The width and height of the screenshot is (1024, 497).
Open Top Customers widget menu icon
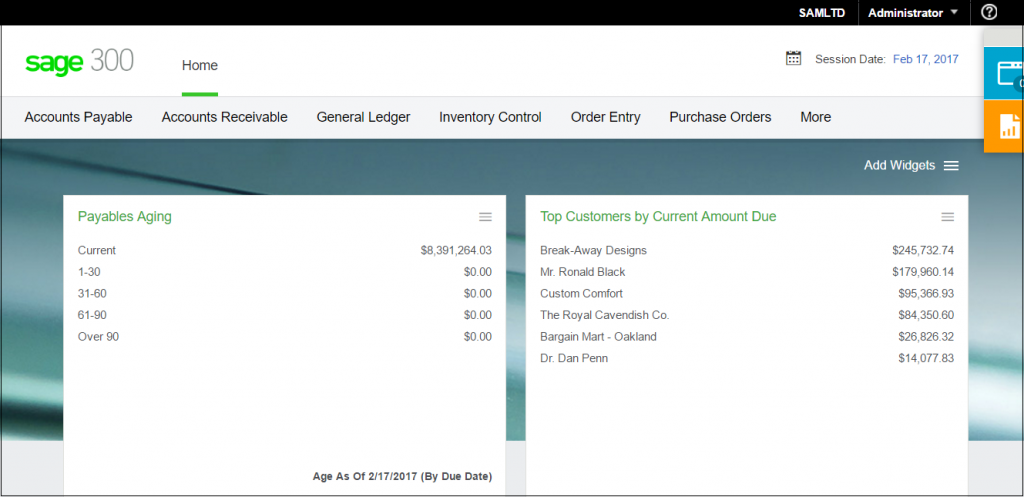pyautogui.click(x=948, y=217)
